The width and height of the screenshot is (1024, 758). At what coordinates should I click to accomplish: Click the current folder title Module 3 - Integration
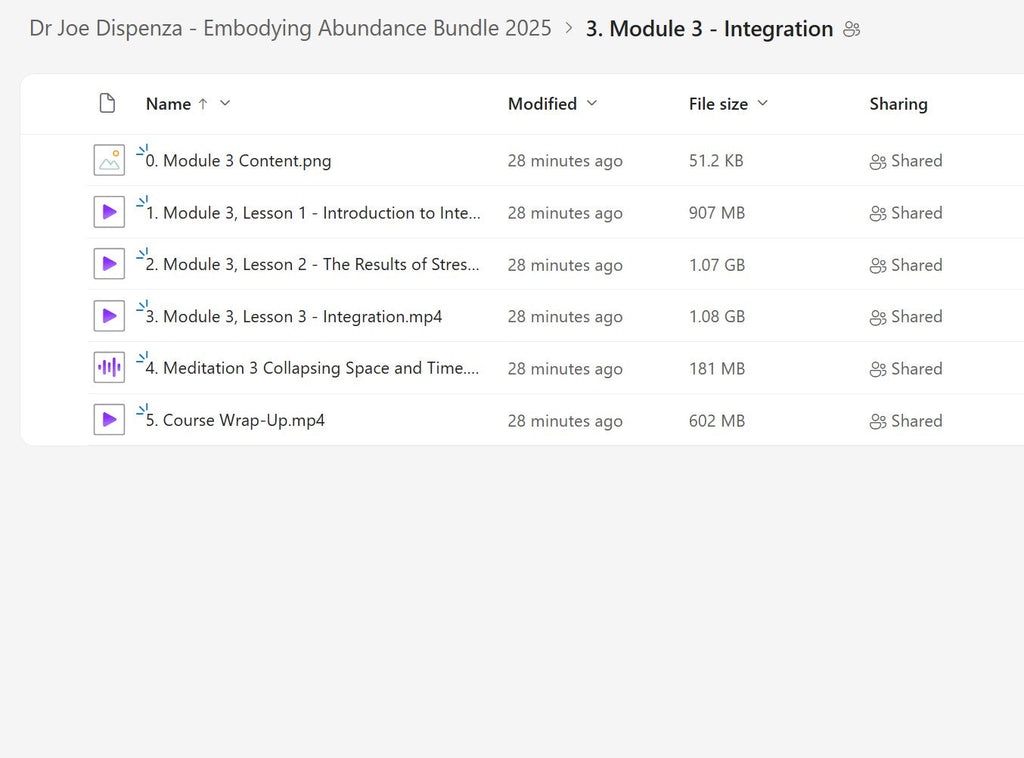(709, 29)
